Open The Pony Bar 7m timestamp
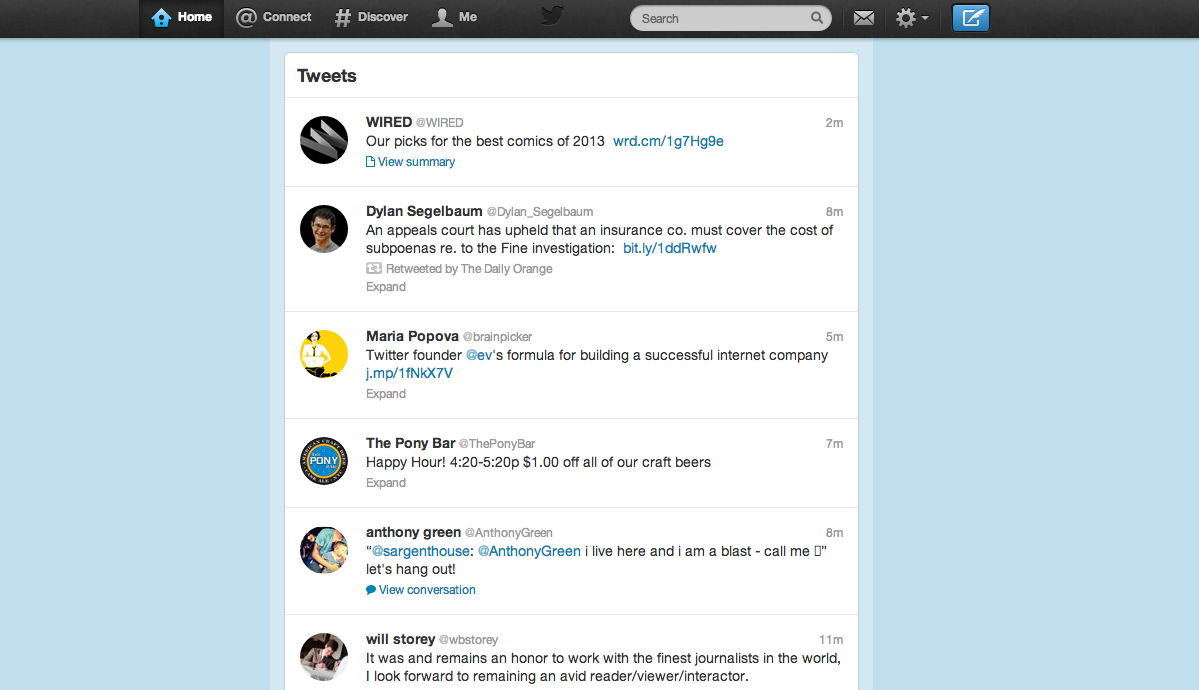Image resolution: width=1199 pixels, height=690 pixels. 834,444
